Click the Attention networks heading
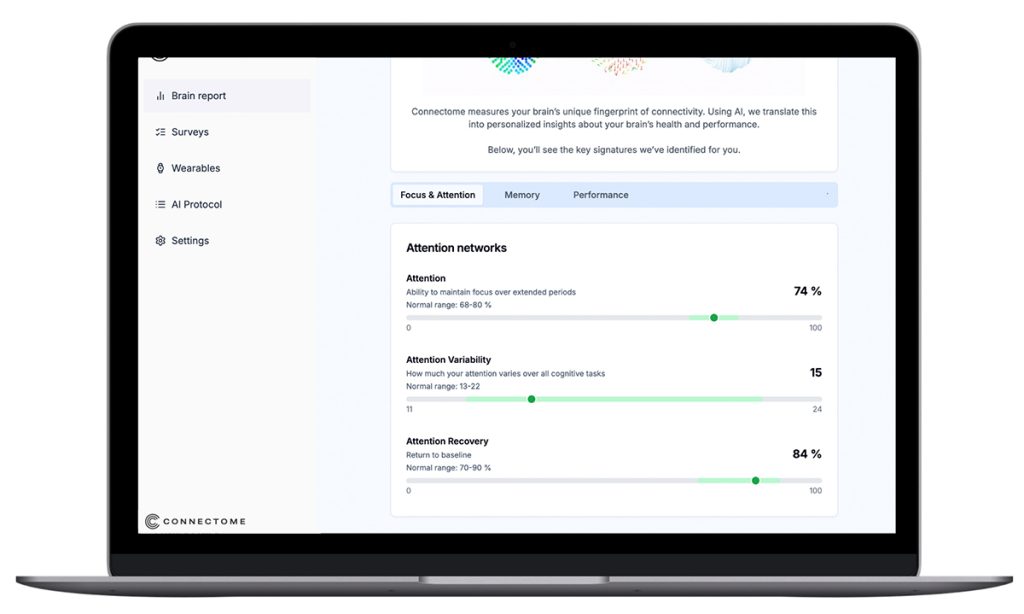The height and width of the screenshot is (614, 1024). 456,248
